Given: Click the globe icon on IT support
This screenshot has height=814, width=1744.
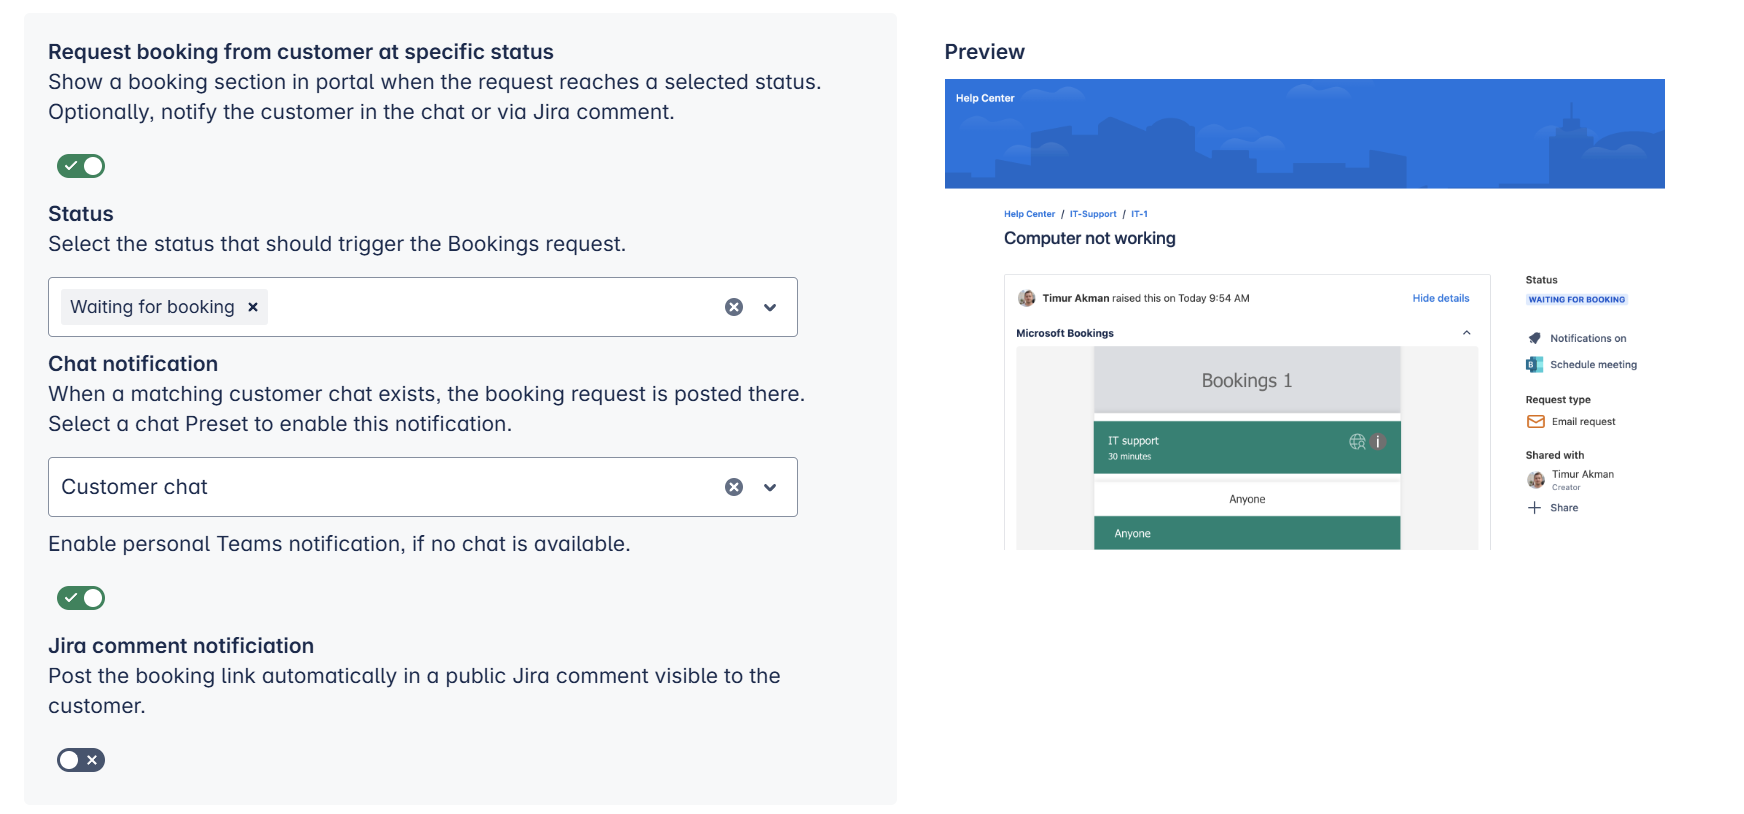Looking at the screenshot, I should pos(1357,442).
